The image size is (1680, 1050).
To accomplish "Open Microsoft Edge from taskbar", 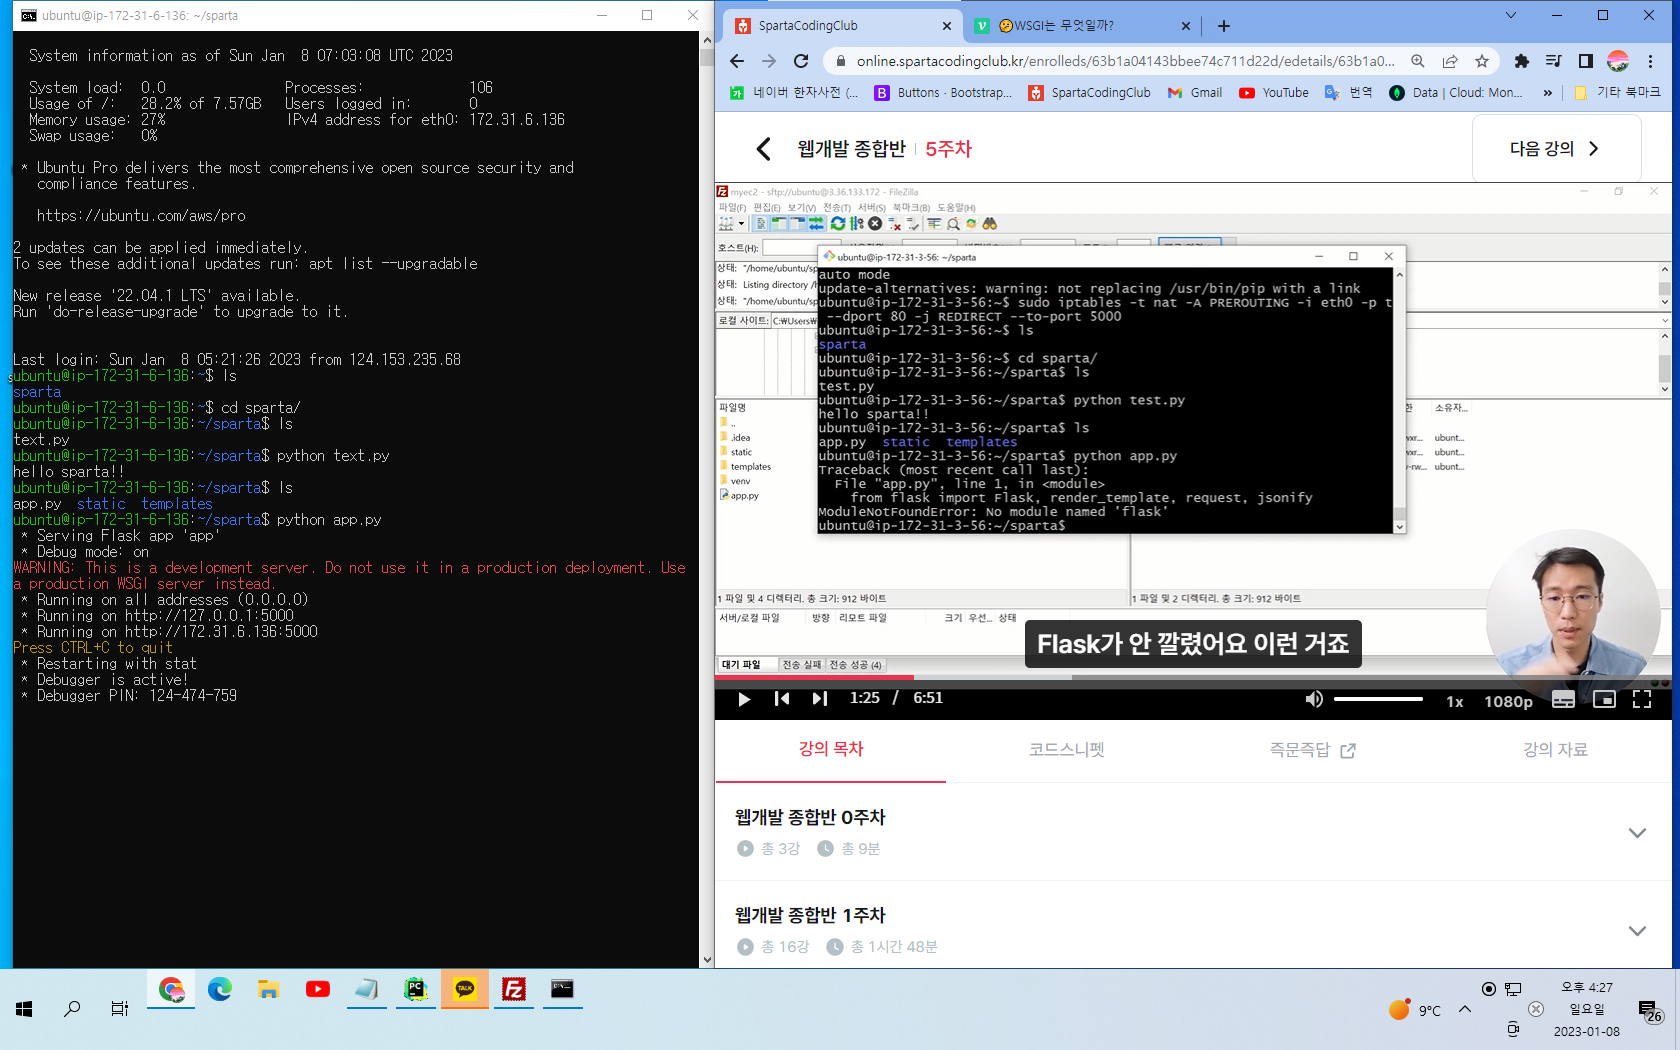I will tap(220, 990).
